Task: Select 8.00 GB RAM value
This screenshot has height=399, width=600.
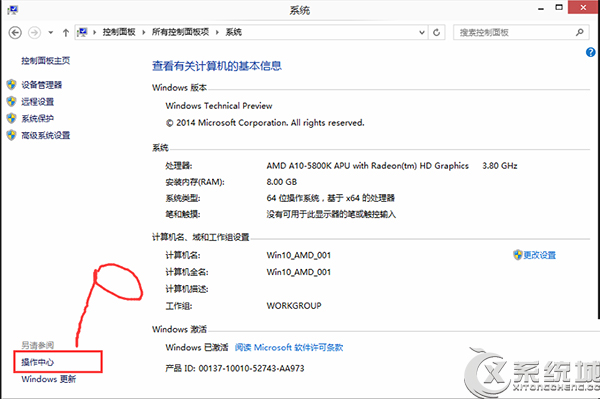Action: [x=282, y=182]
